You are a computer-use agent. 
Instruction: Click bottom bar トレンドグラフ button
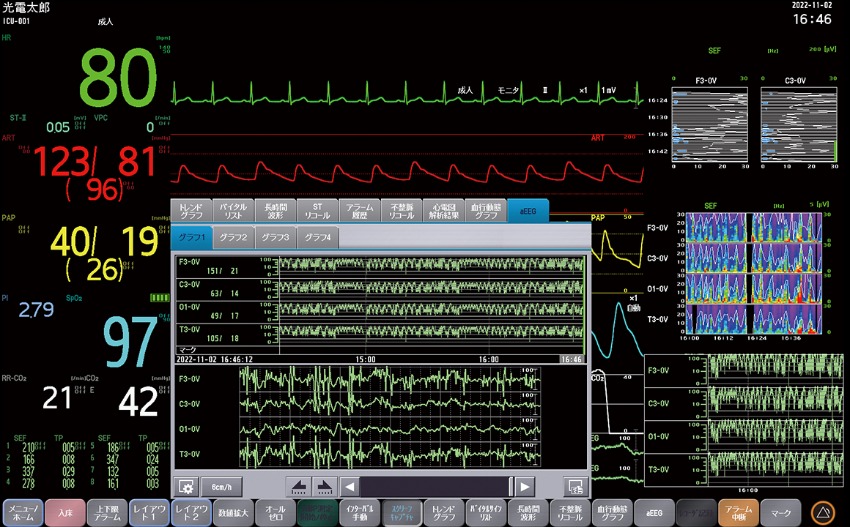(444, 512)
